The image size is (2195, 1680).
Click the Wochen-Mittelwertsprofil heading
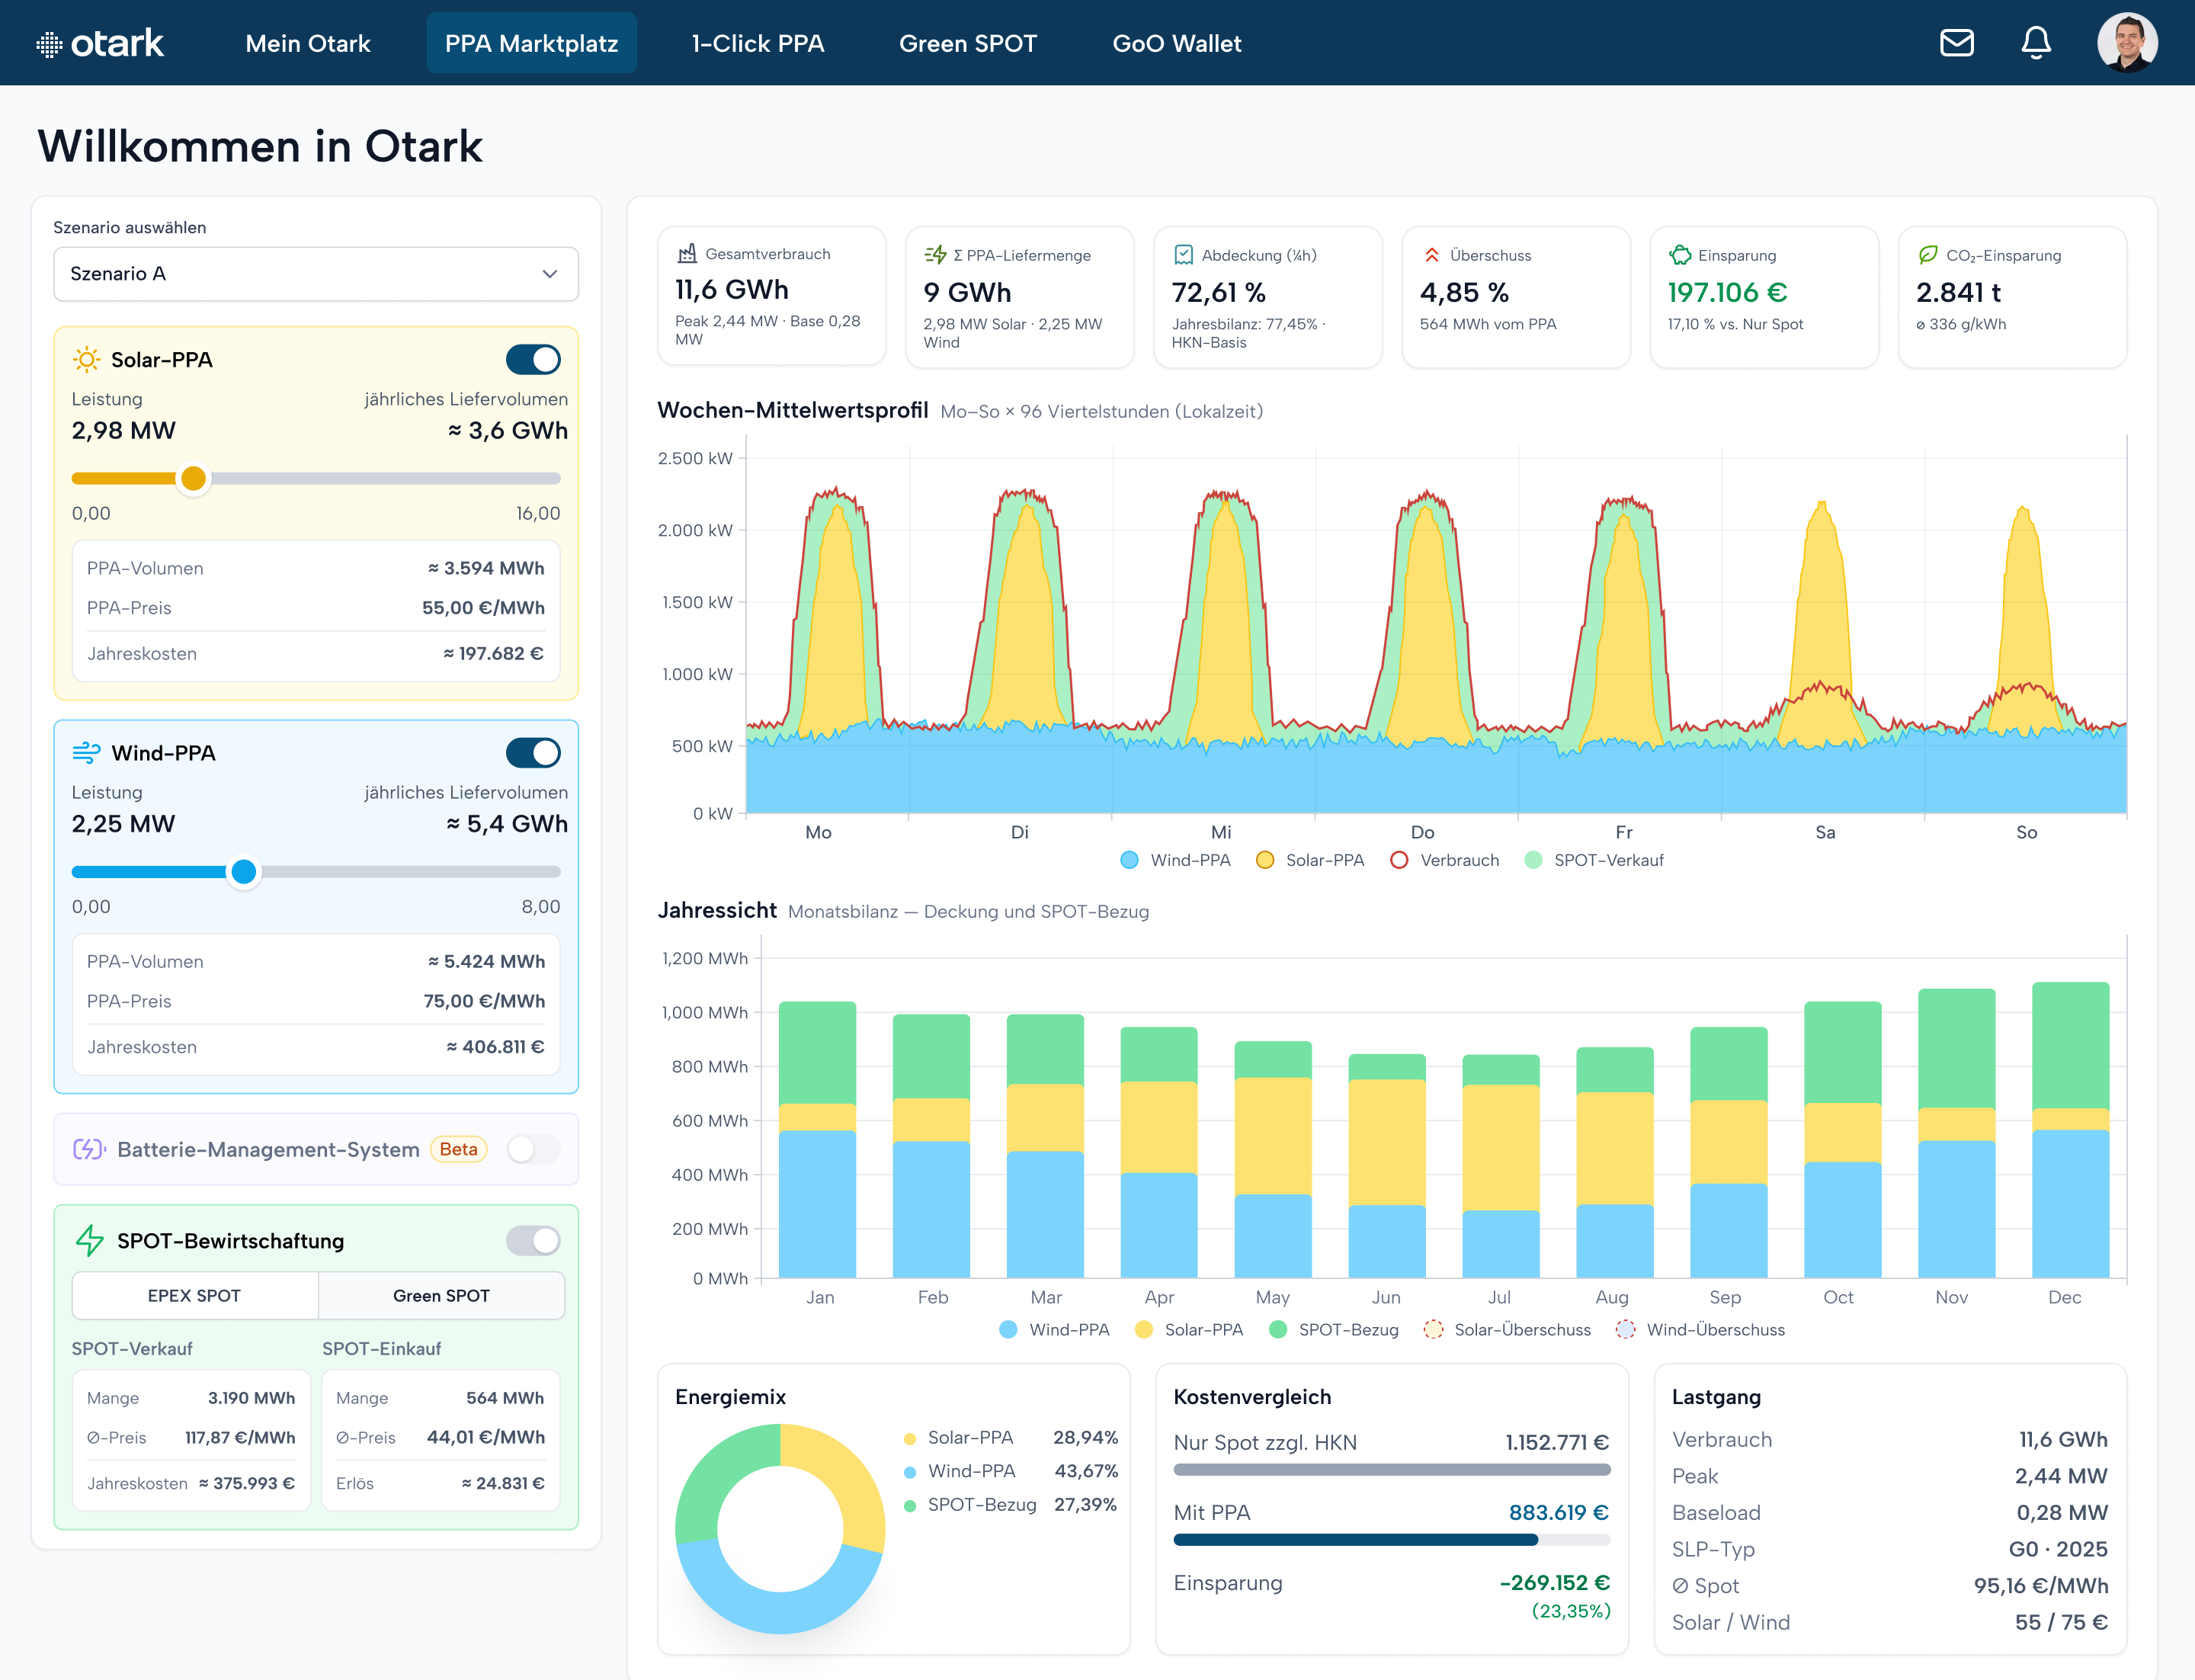coord(793,410)
